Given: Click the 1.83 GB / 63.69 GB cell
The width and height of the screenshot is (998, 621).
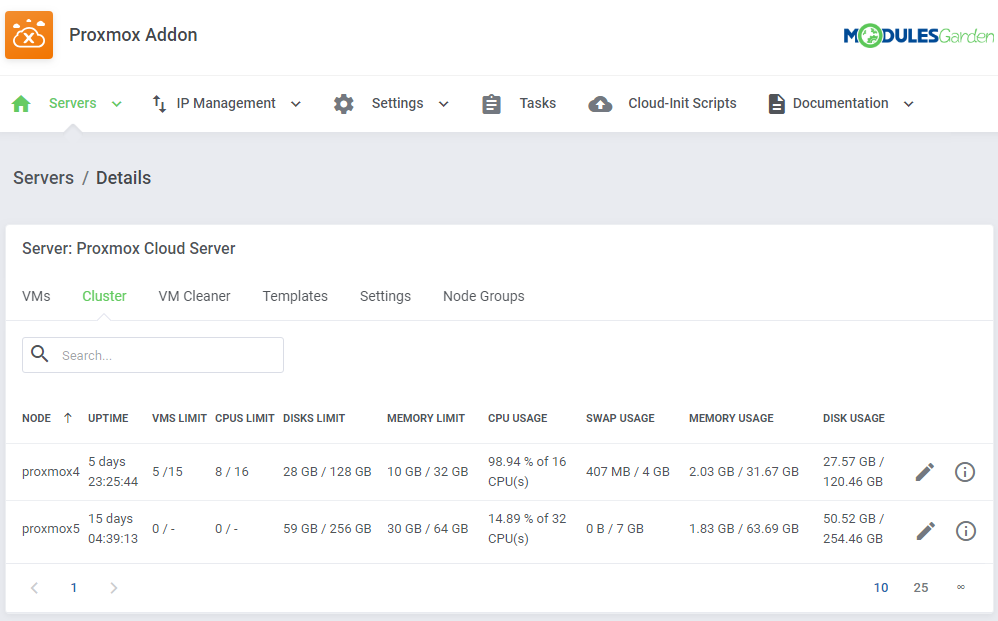Looking at the screenshot, I should [743, 529].
